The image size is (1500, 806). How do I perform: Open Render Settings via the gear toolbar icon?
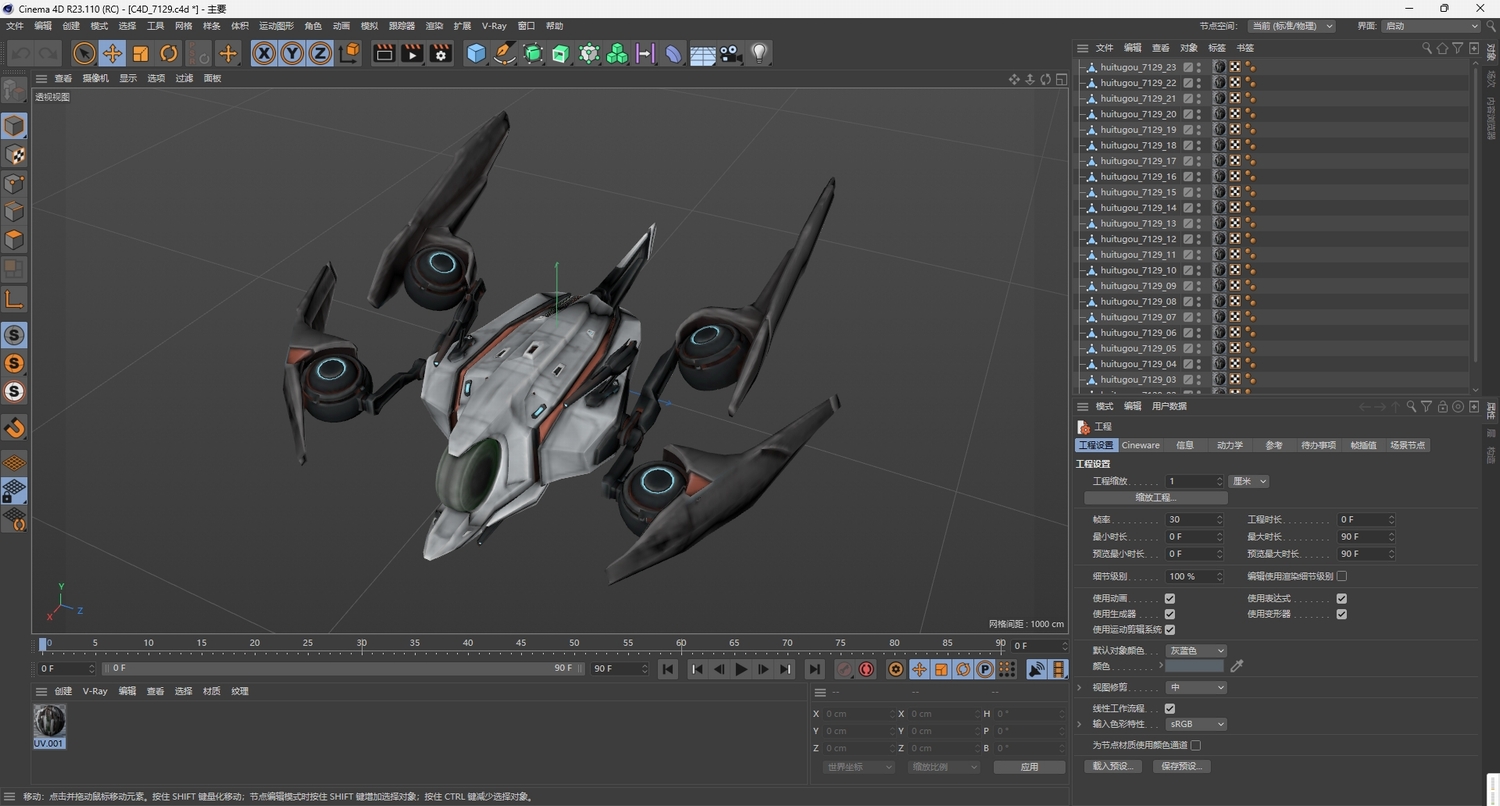(x=440, y=55)
